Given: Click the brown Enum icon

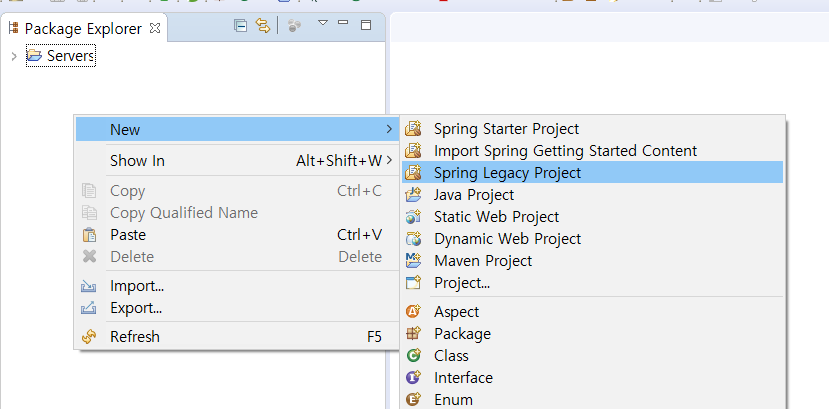Looking at the screenshot, I should (413, 399).
